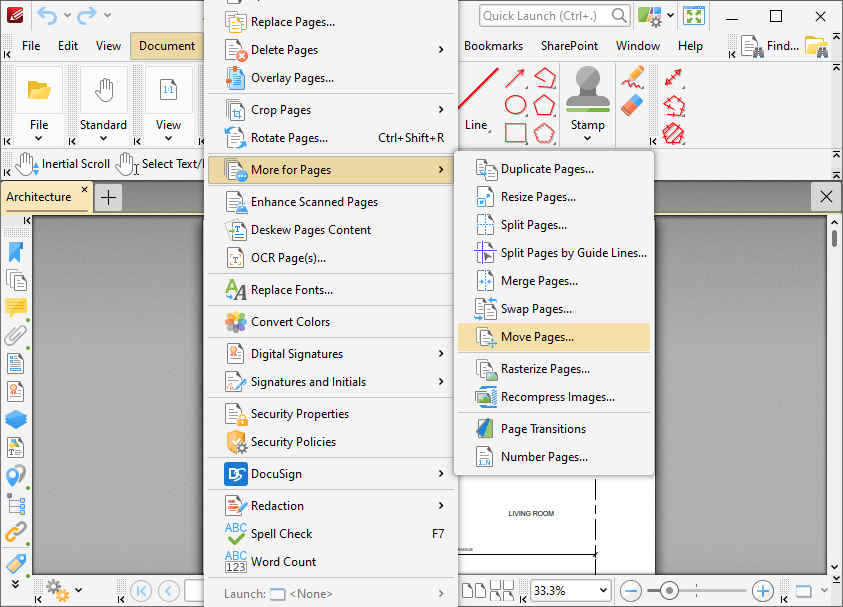The width and height of the screenshot is (843, 607).
Task: Choose Page Transitions menu item
Action: click(x=554, y=429)
